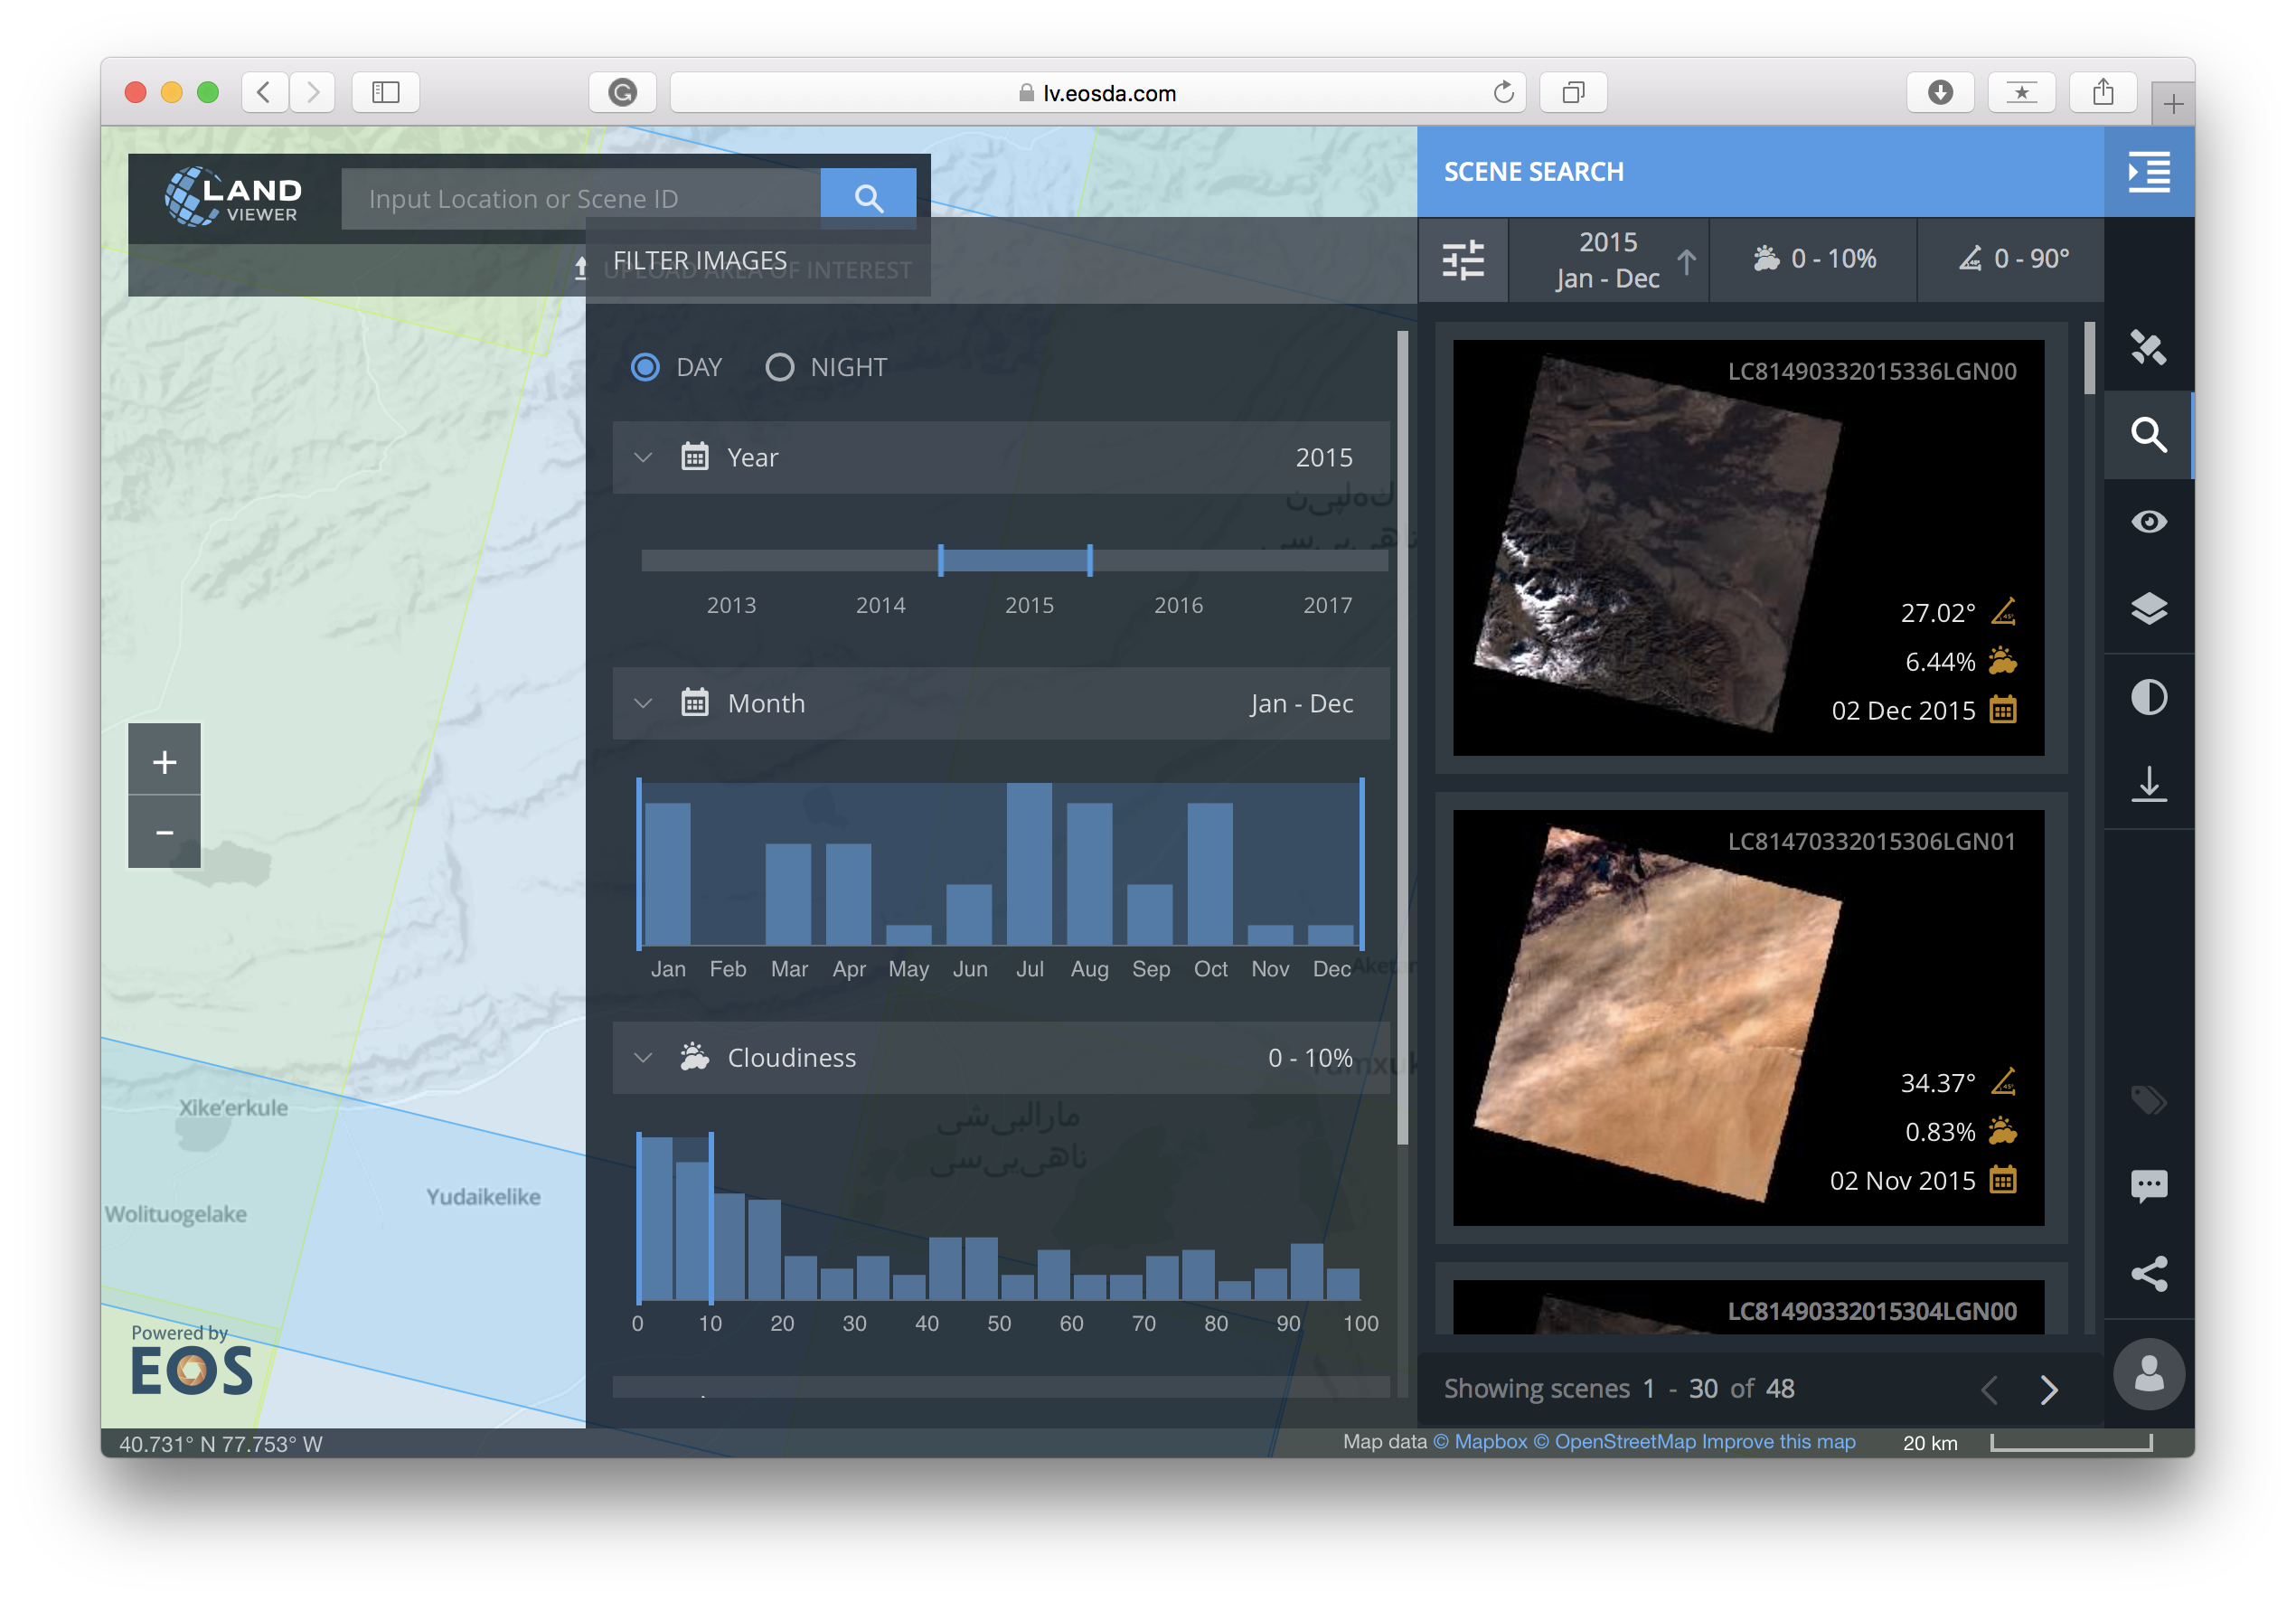Collapse the Year filter section
Viewport: 2296px width, 1602px height.
click(643, 457)
